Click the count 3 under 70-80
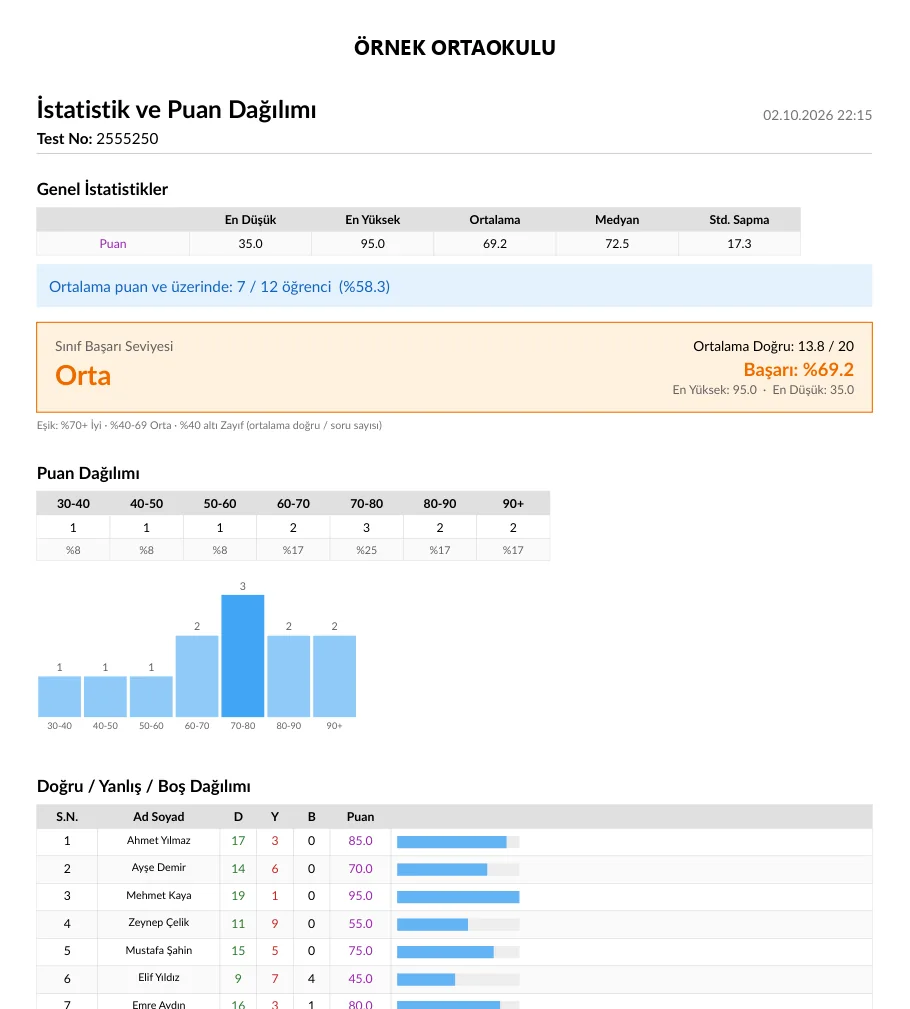 point(367,528)
